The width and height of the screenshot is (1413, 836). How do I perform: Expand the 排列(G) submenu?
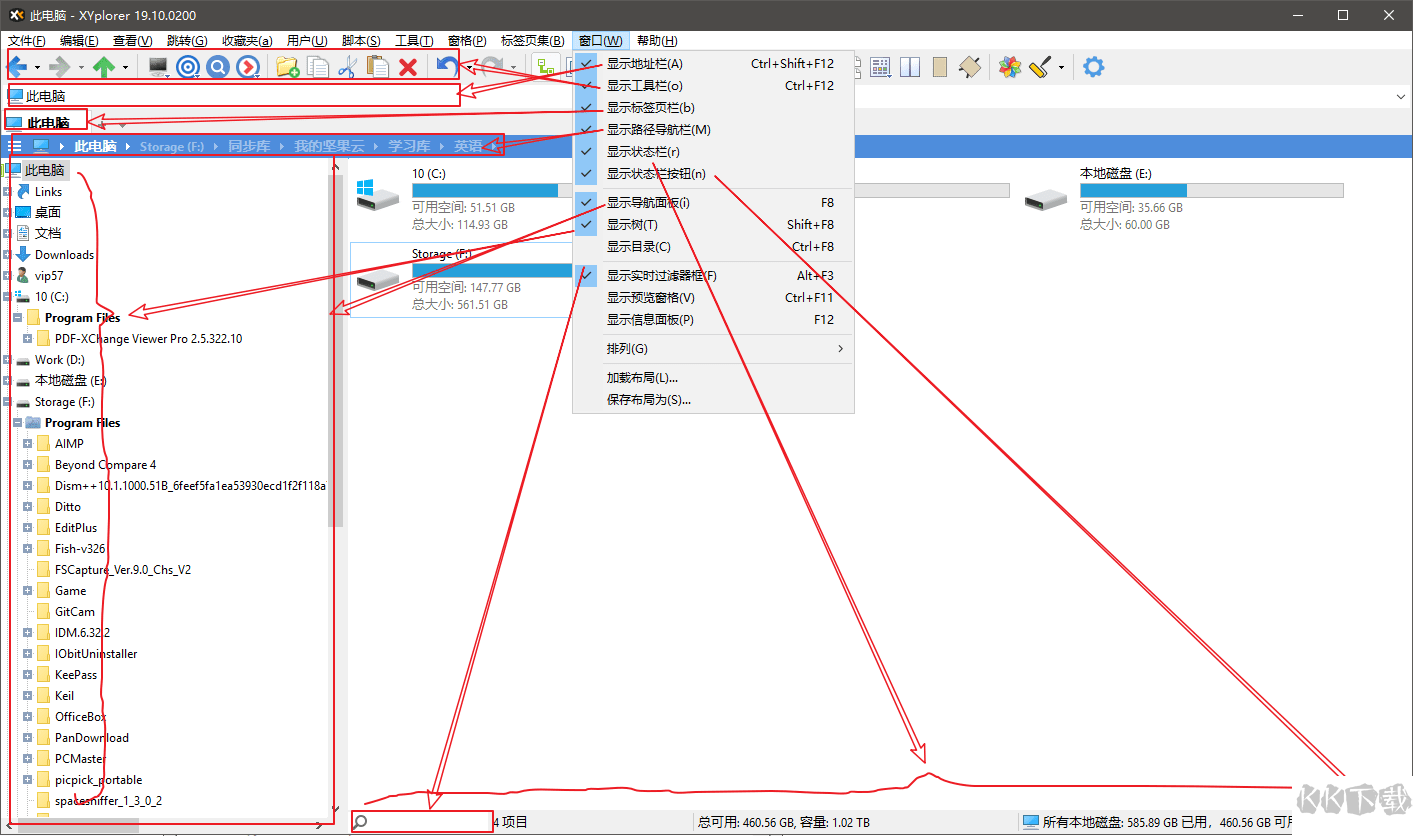[713, 349]
